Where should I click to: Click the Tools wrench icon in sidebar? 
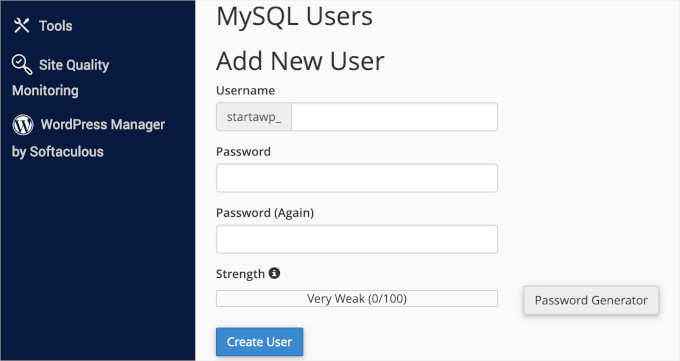pos(21,26)
